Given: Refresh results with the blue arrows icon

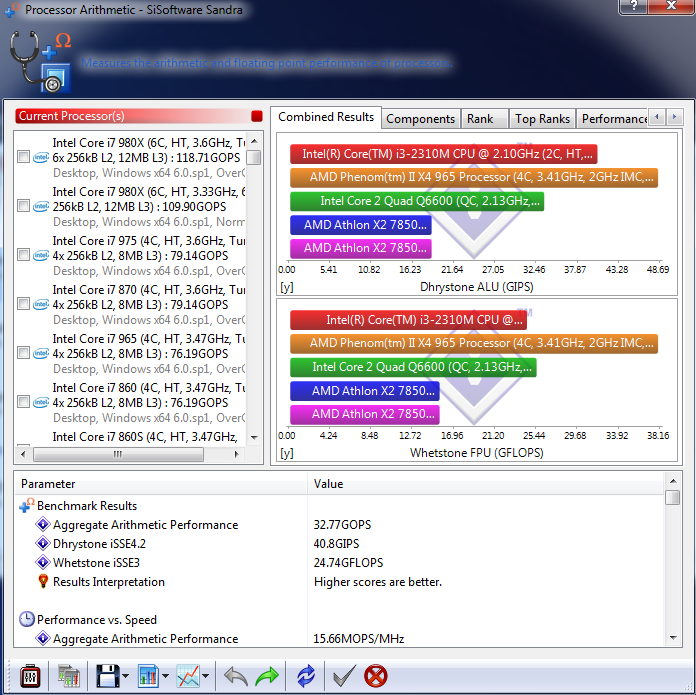Looking at the screenshot, I should tap(306, 676).
